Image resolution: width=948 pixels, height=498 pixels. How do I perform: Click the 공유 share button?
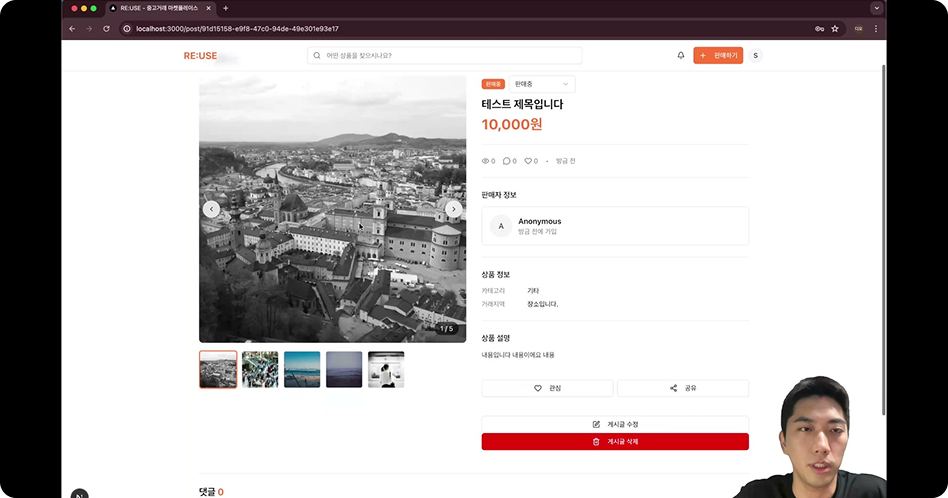683,388
